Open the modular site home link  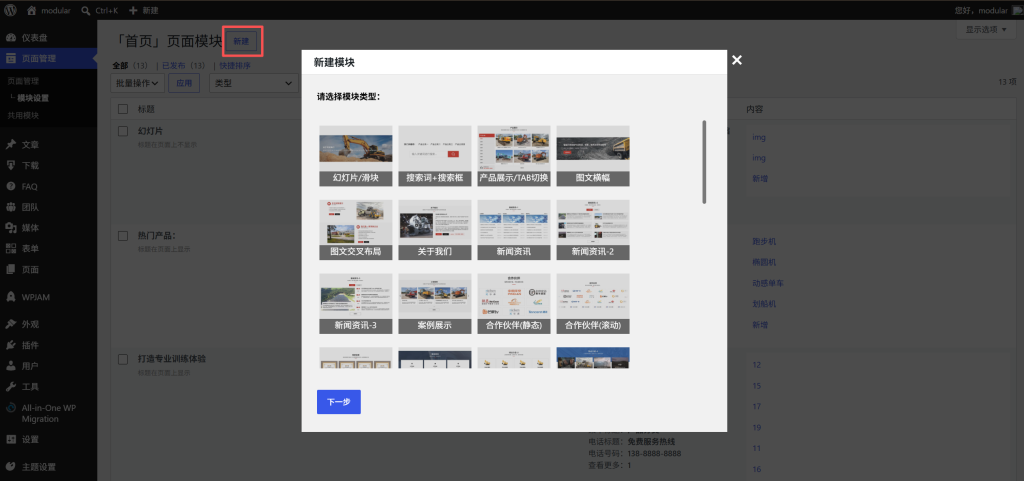pyautogui.click(x=49, y=10)
